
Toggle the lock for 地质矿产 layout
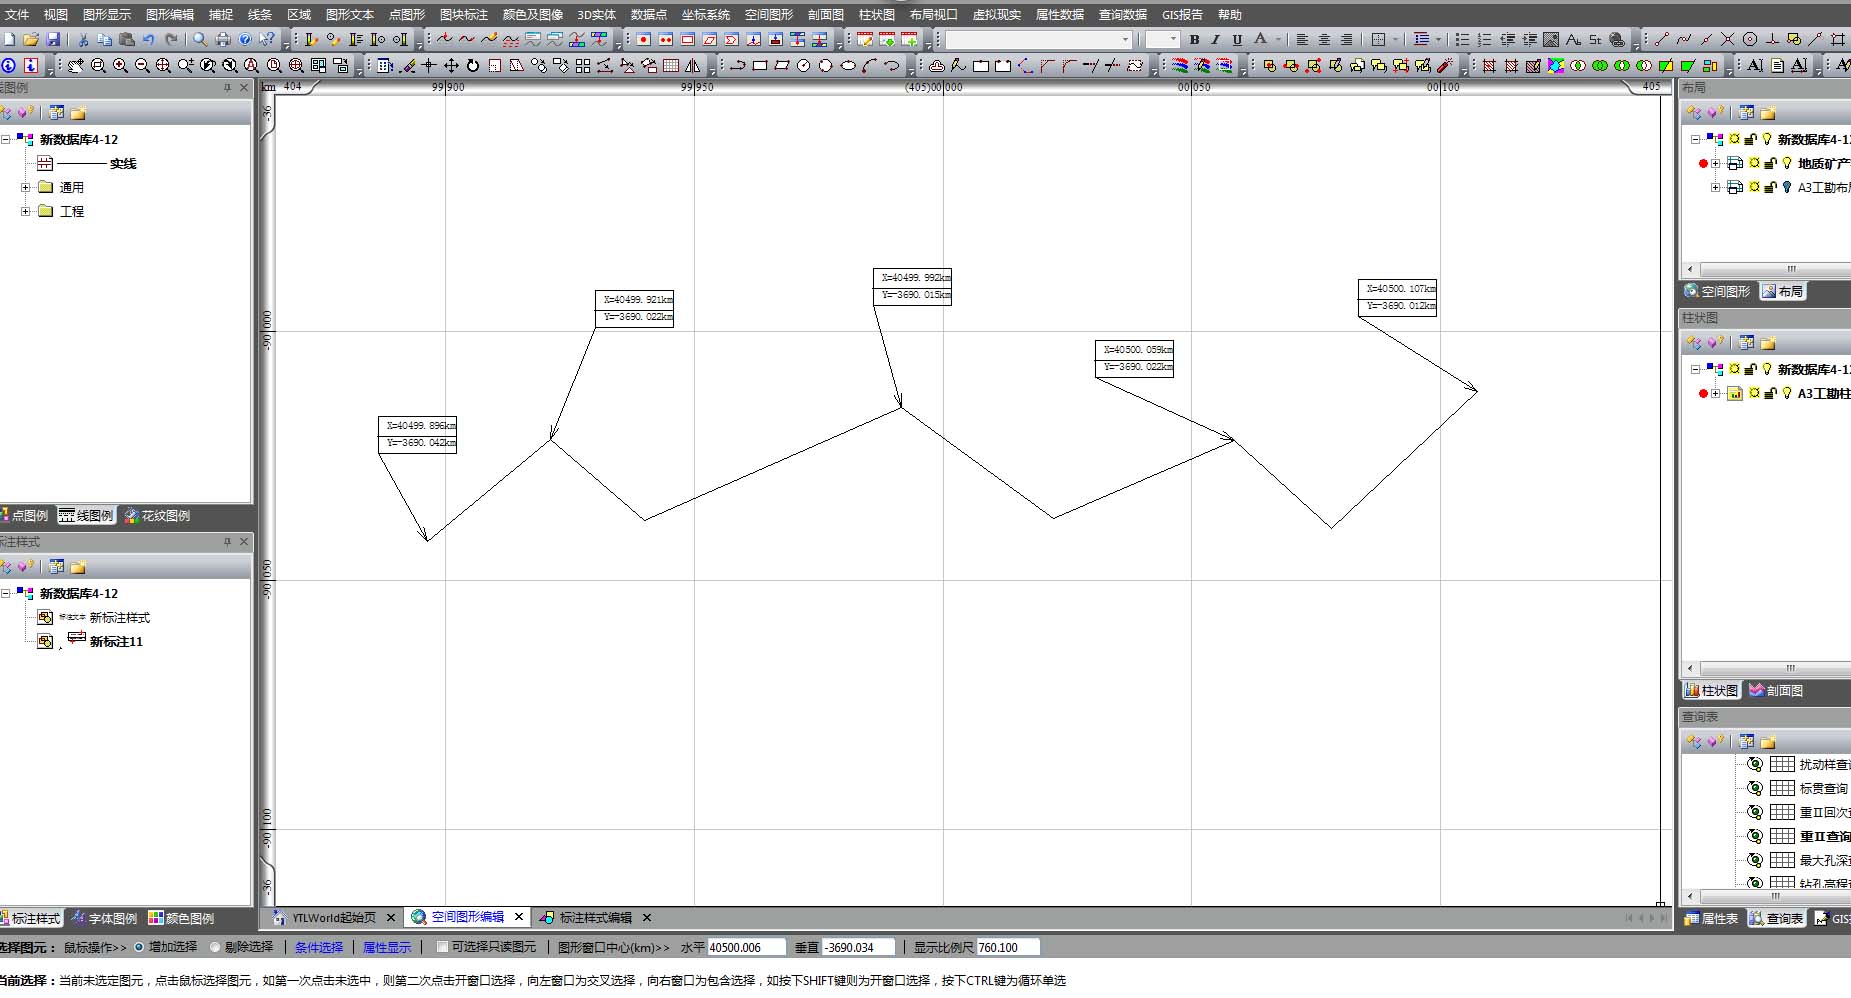(x=1770, y=163)
